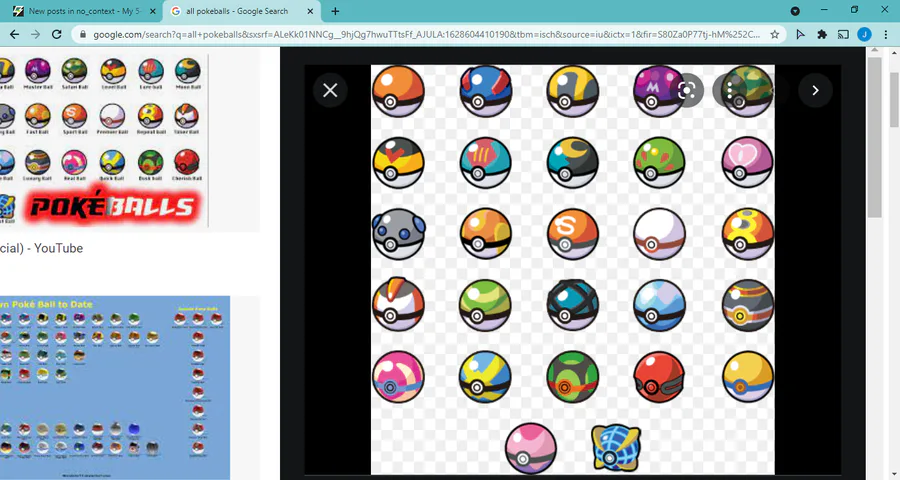Click the browser back arrow
Screen dimensions: 900x480
coord(14,34)
